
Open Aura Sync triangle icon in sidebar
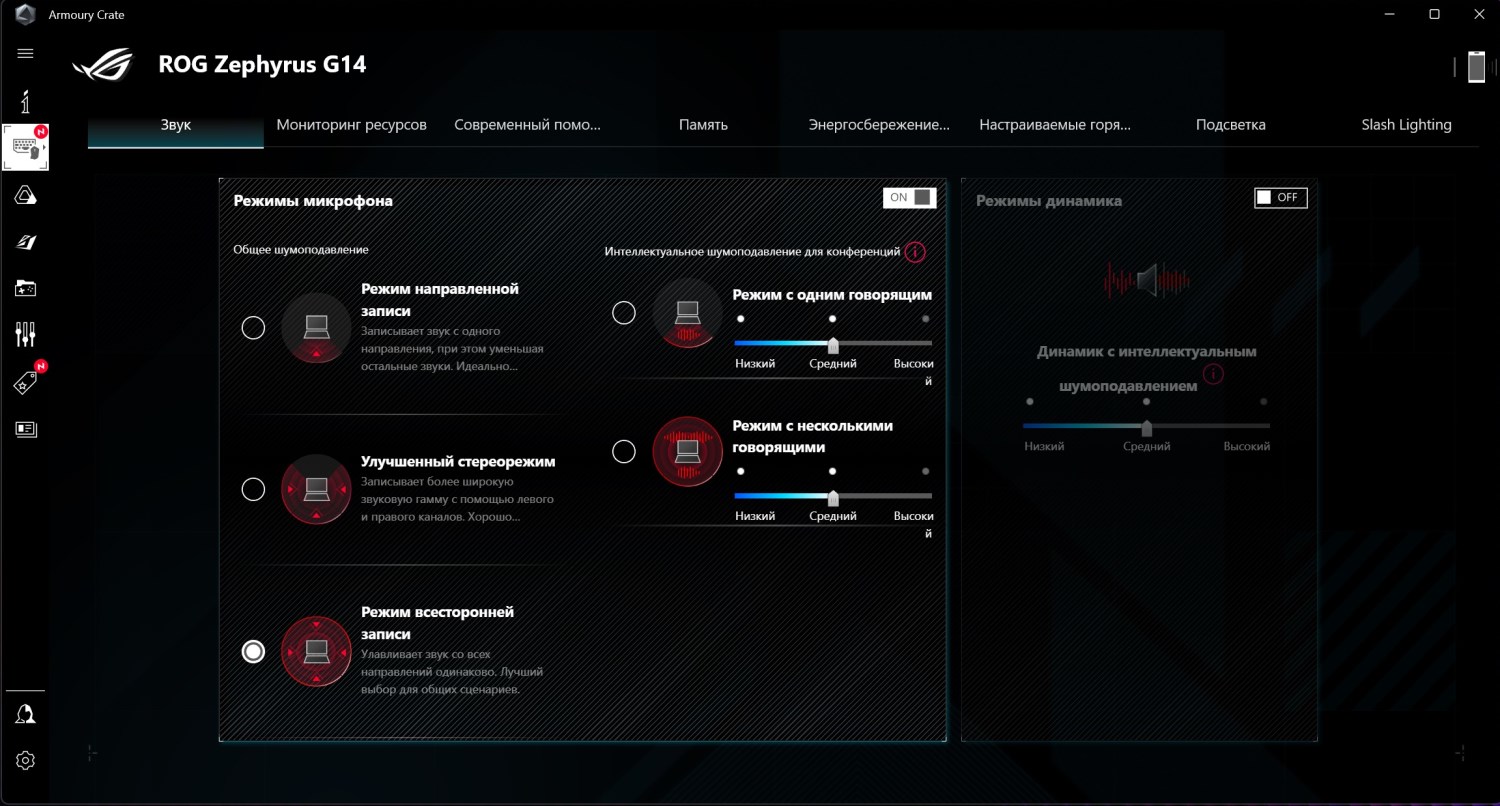[x=26, y=196]
